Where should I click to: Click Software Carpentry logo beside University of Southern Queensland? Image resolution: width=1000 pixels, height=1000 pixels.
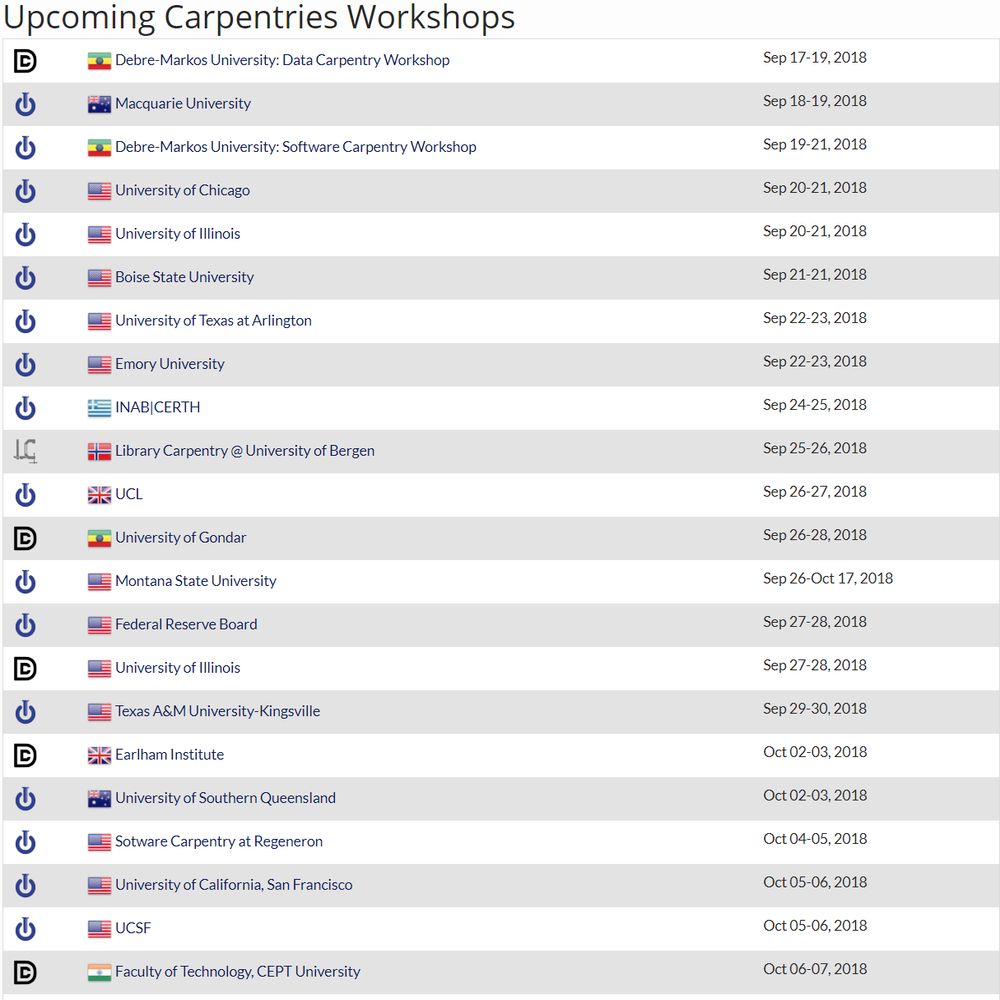[x=25, y=798]
